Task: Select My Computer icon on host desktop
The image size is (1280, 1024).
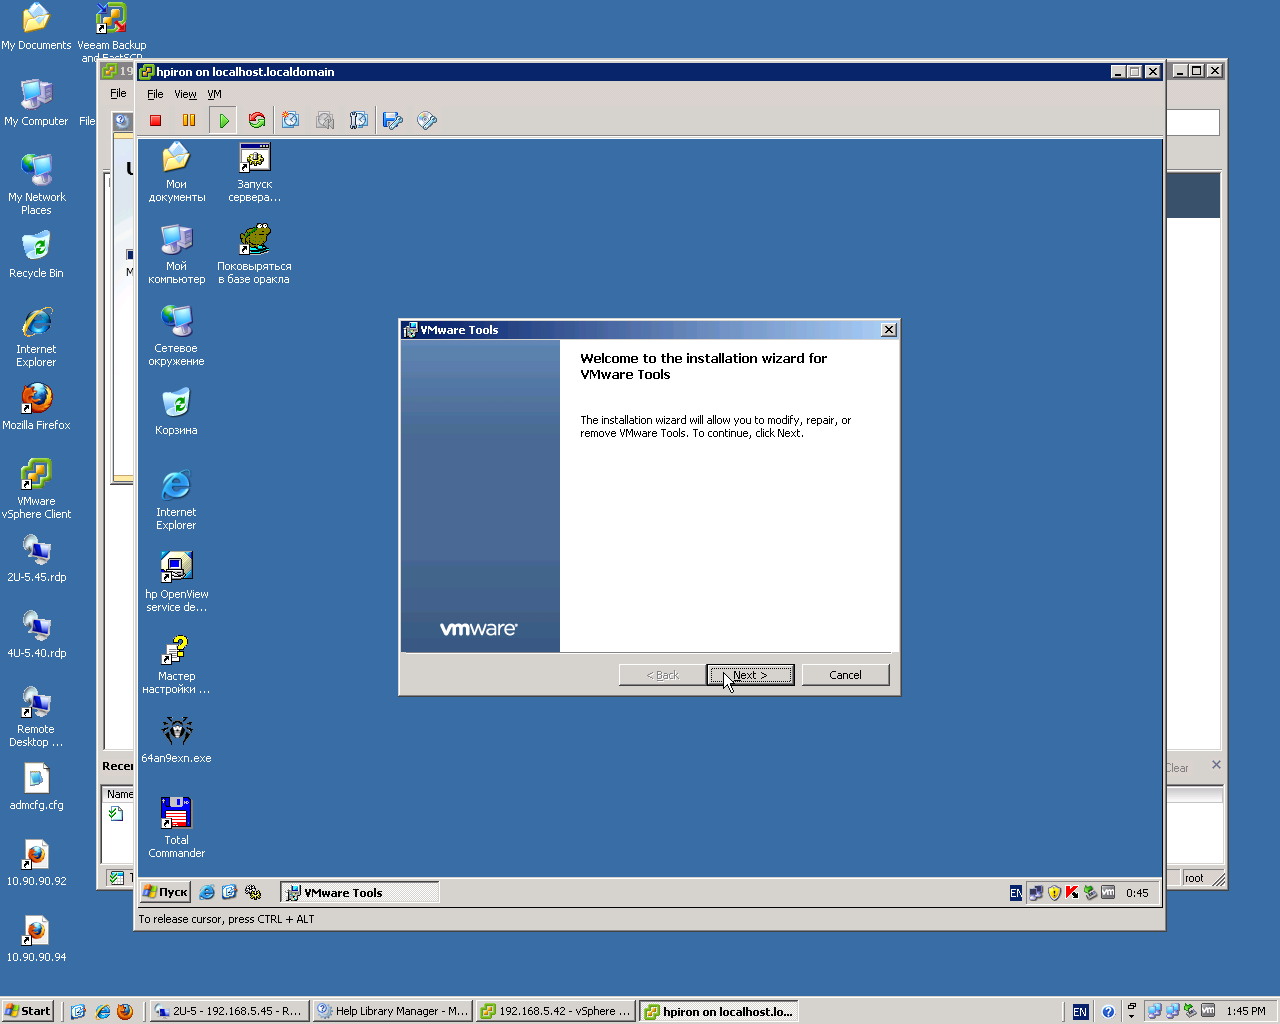Action: (36, 103)
